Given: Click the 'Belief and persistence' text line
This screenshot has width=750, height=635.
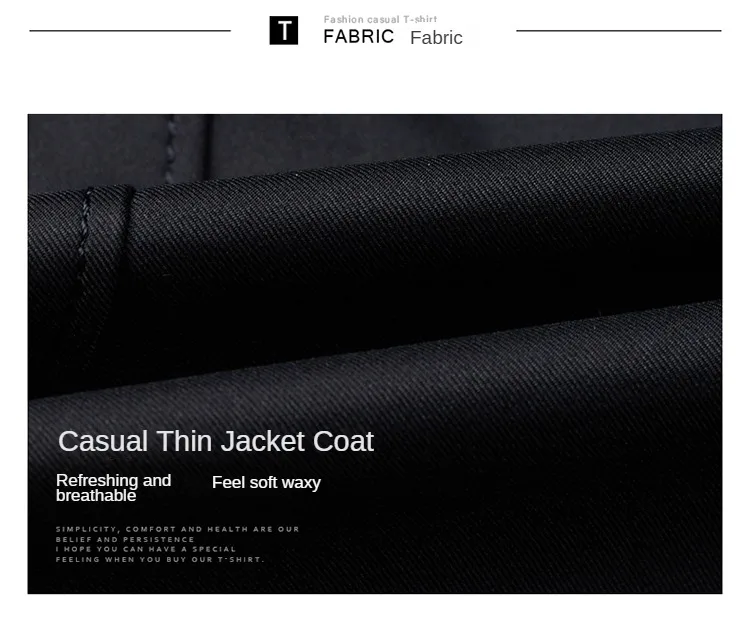Looking at the screenshot, I should [125, 539].
